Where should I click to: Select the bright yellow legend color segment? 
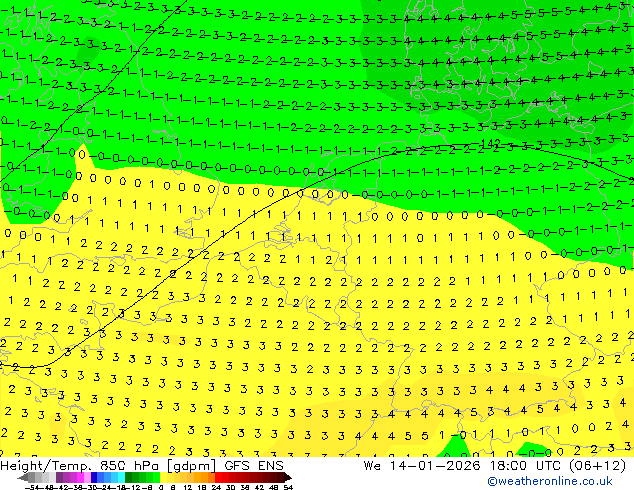(x=163, y=477)
